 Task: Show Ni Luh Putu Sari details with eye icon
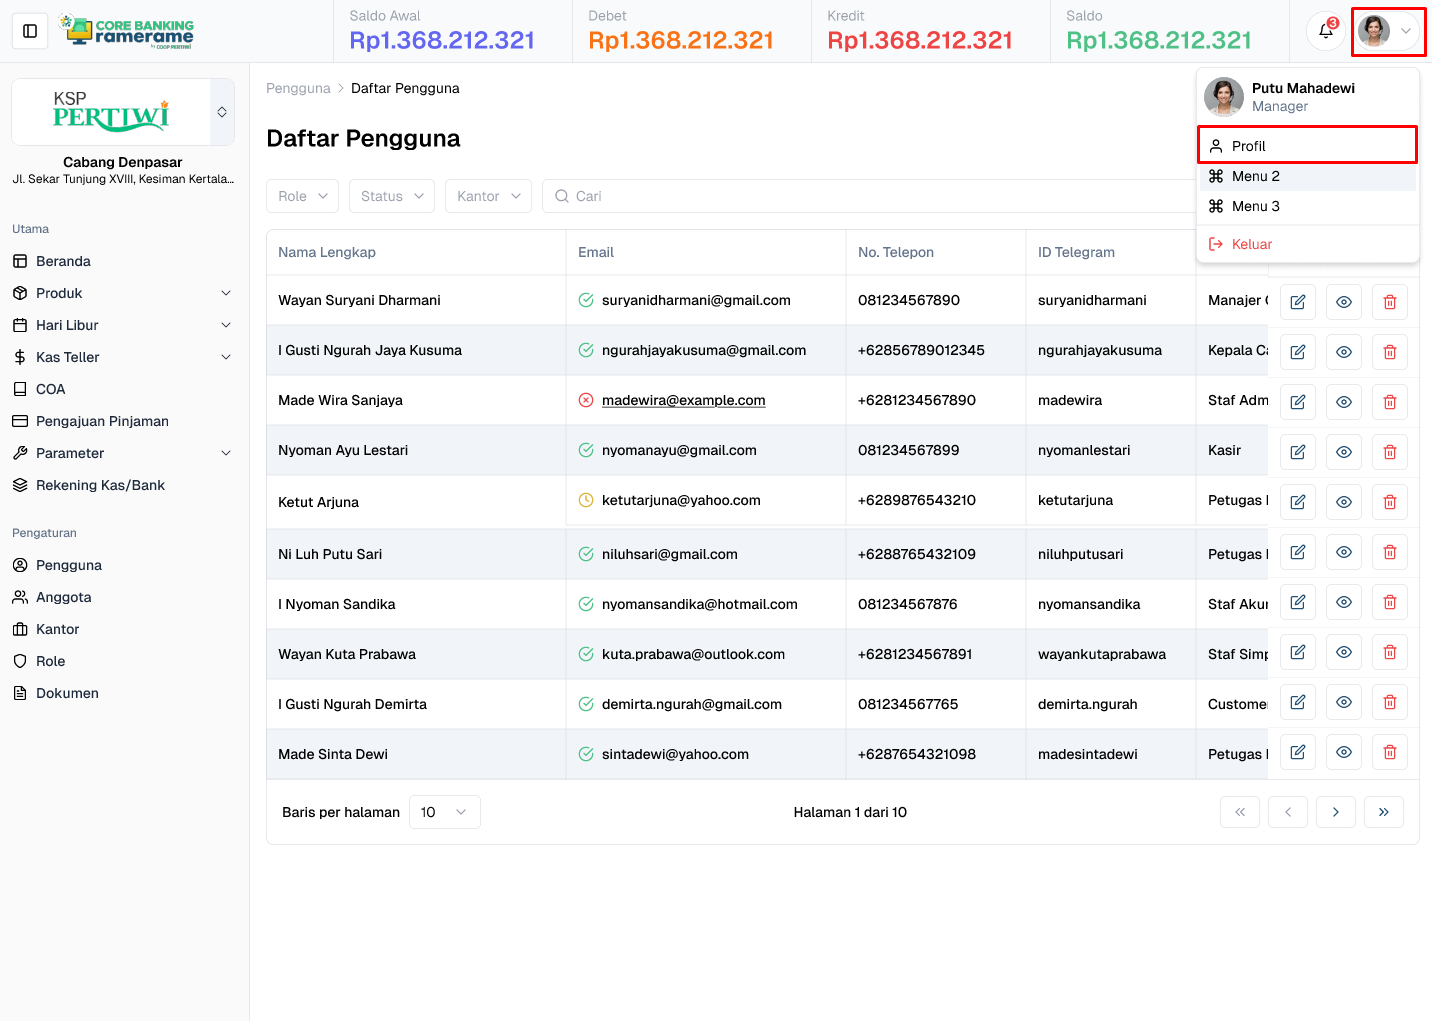click(1343, 552)
